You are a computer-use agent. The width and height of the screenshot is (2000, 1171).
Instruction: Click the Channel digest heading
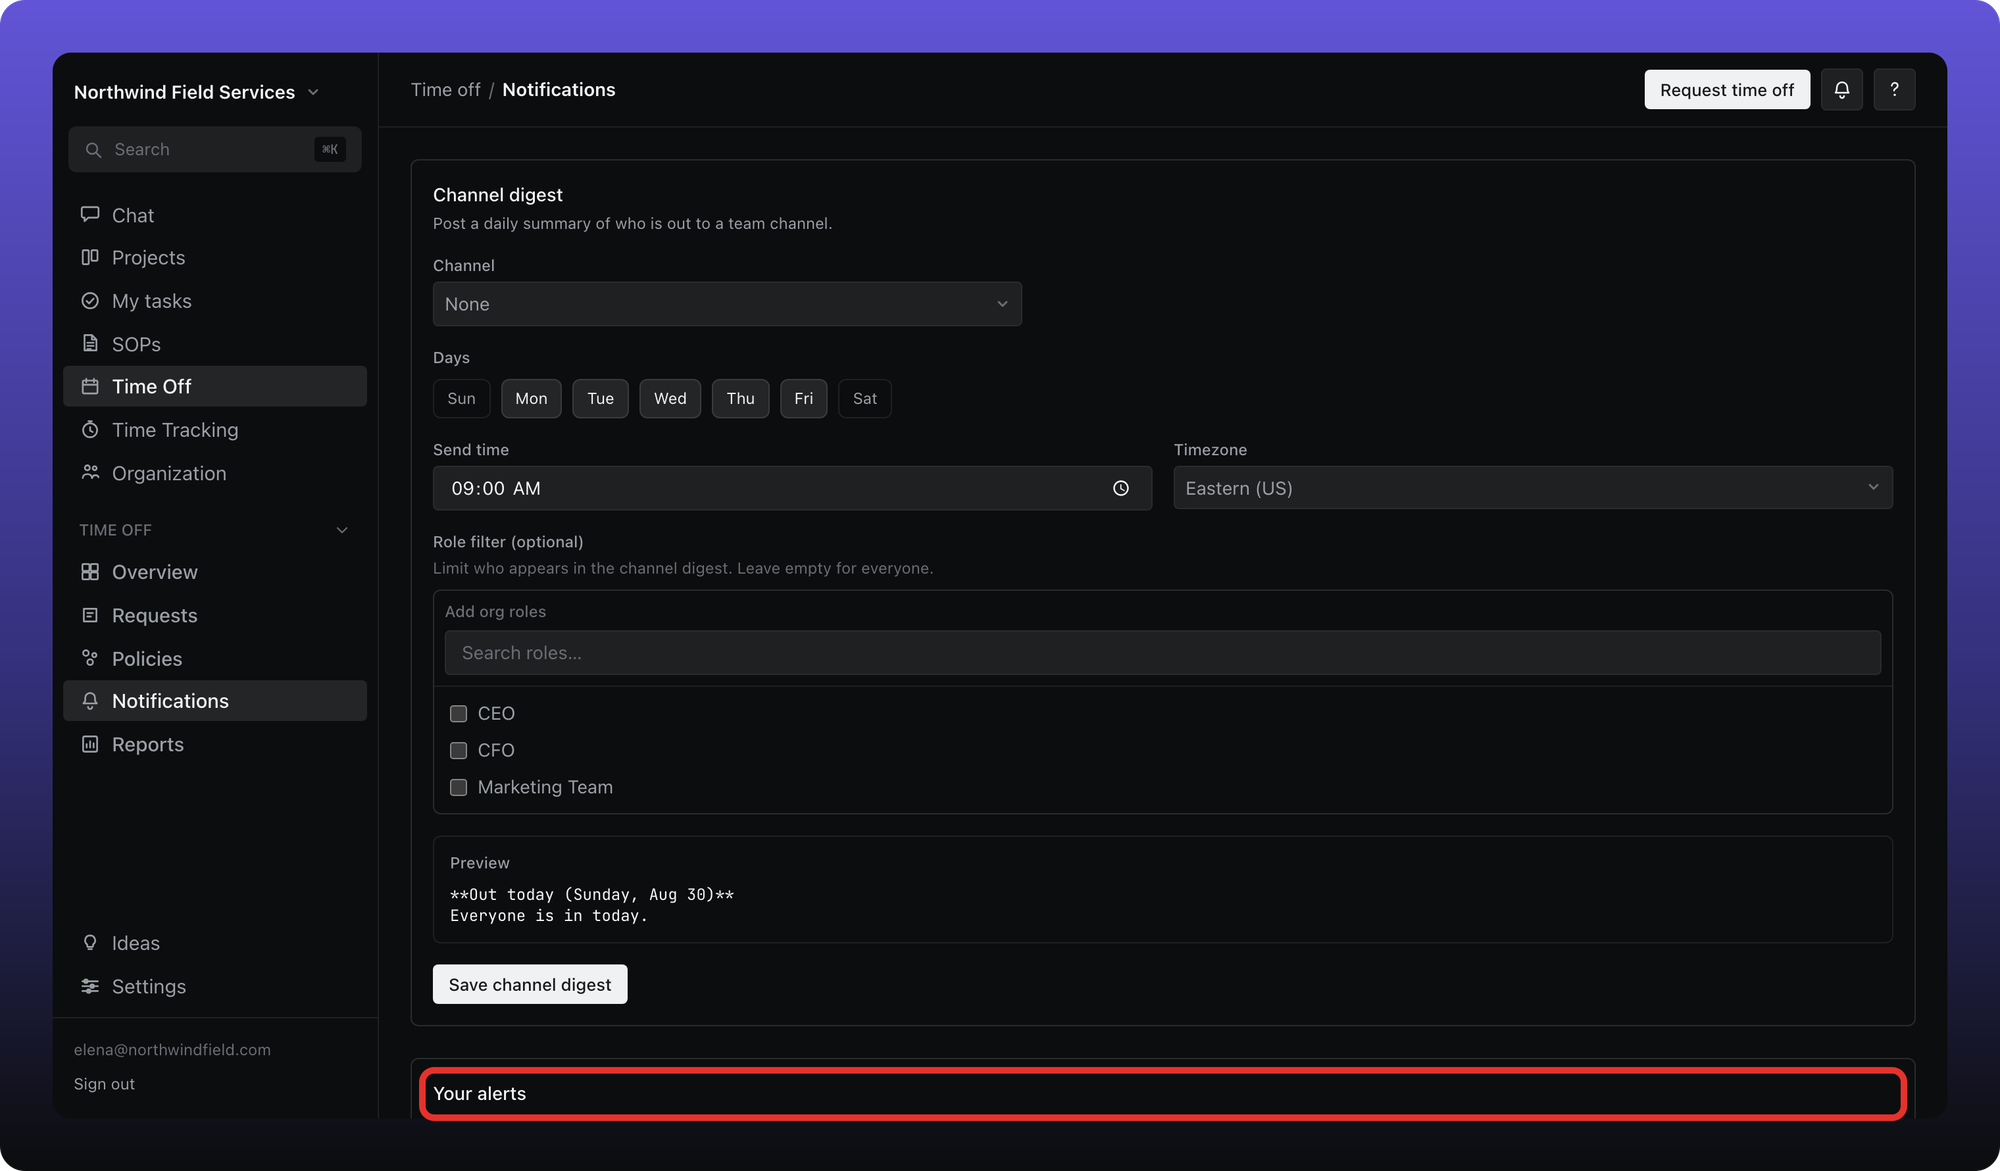pyautogui.click(x=498, y=195)
